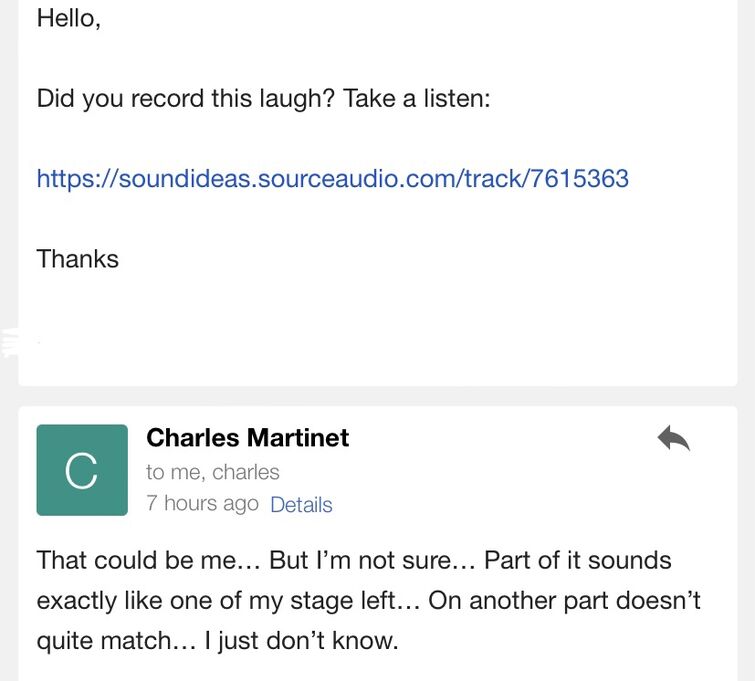This screenshot has height=681, width=755.
Task: Click the track number 7615363 in URL
Action: pos(579,179)
